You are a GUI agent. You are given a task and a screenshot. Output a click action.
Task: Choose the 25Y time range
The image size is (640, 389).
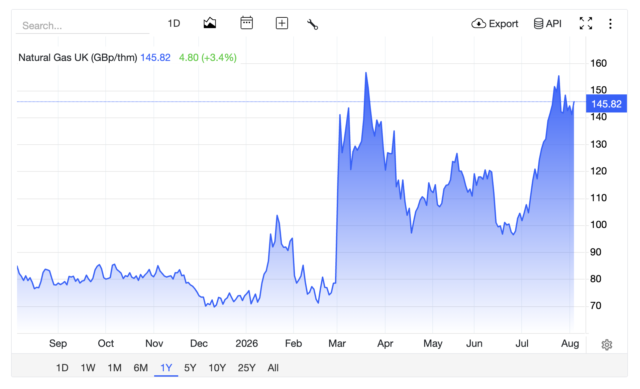247,368
